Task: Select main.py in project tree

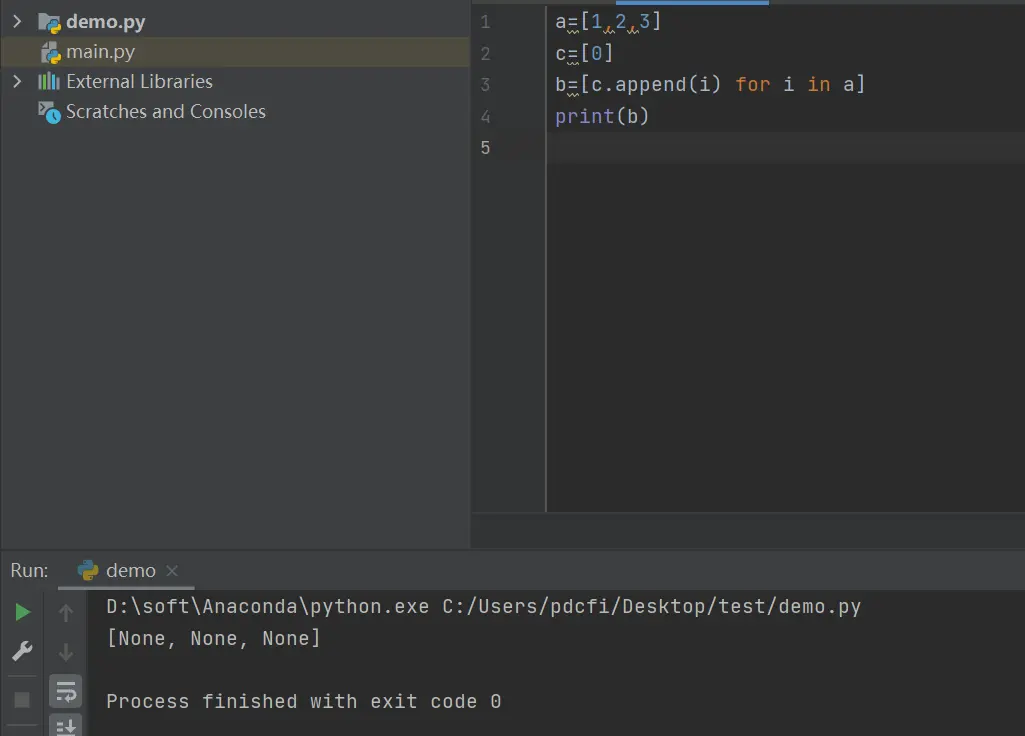Action: tap(235, 52)
